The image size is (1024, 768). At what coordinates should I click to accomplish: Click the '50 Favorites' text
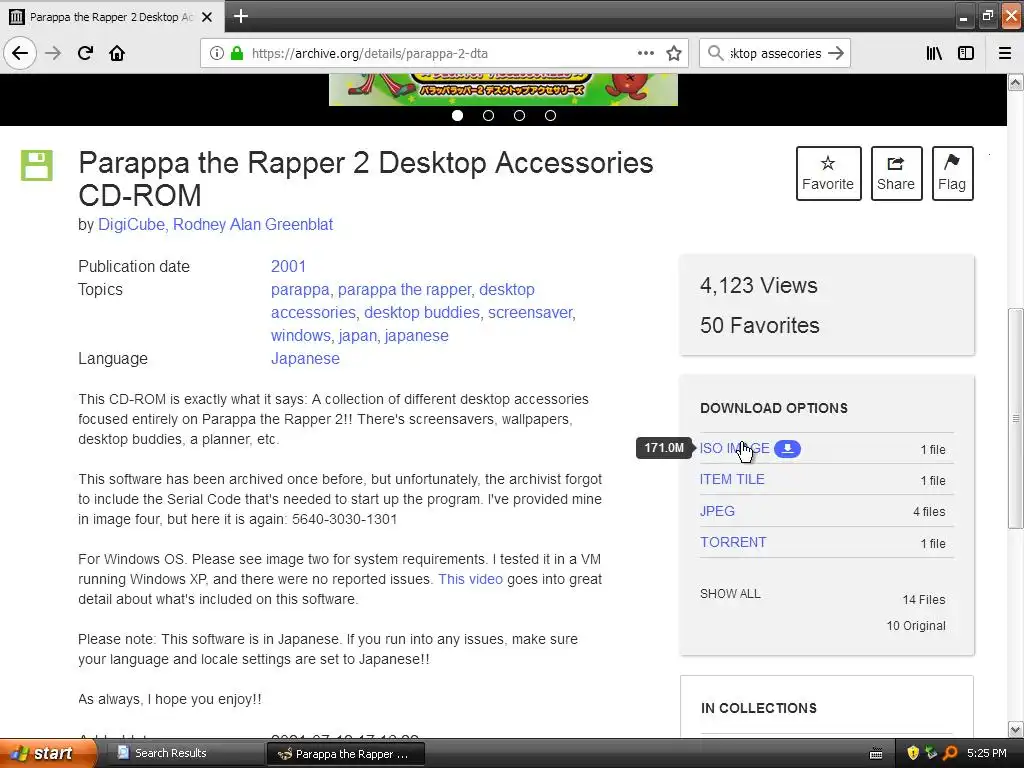[760, 325]
